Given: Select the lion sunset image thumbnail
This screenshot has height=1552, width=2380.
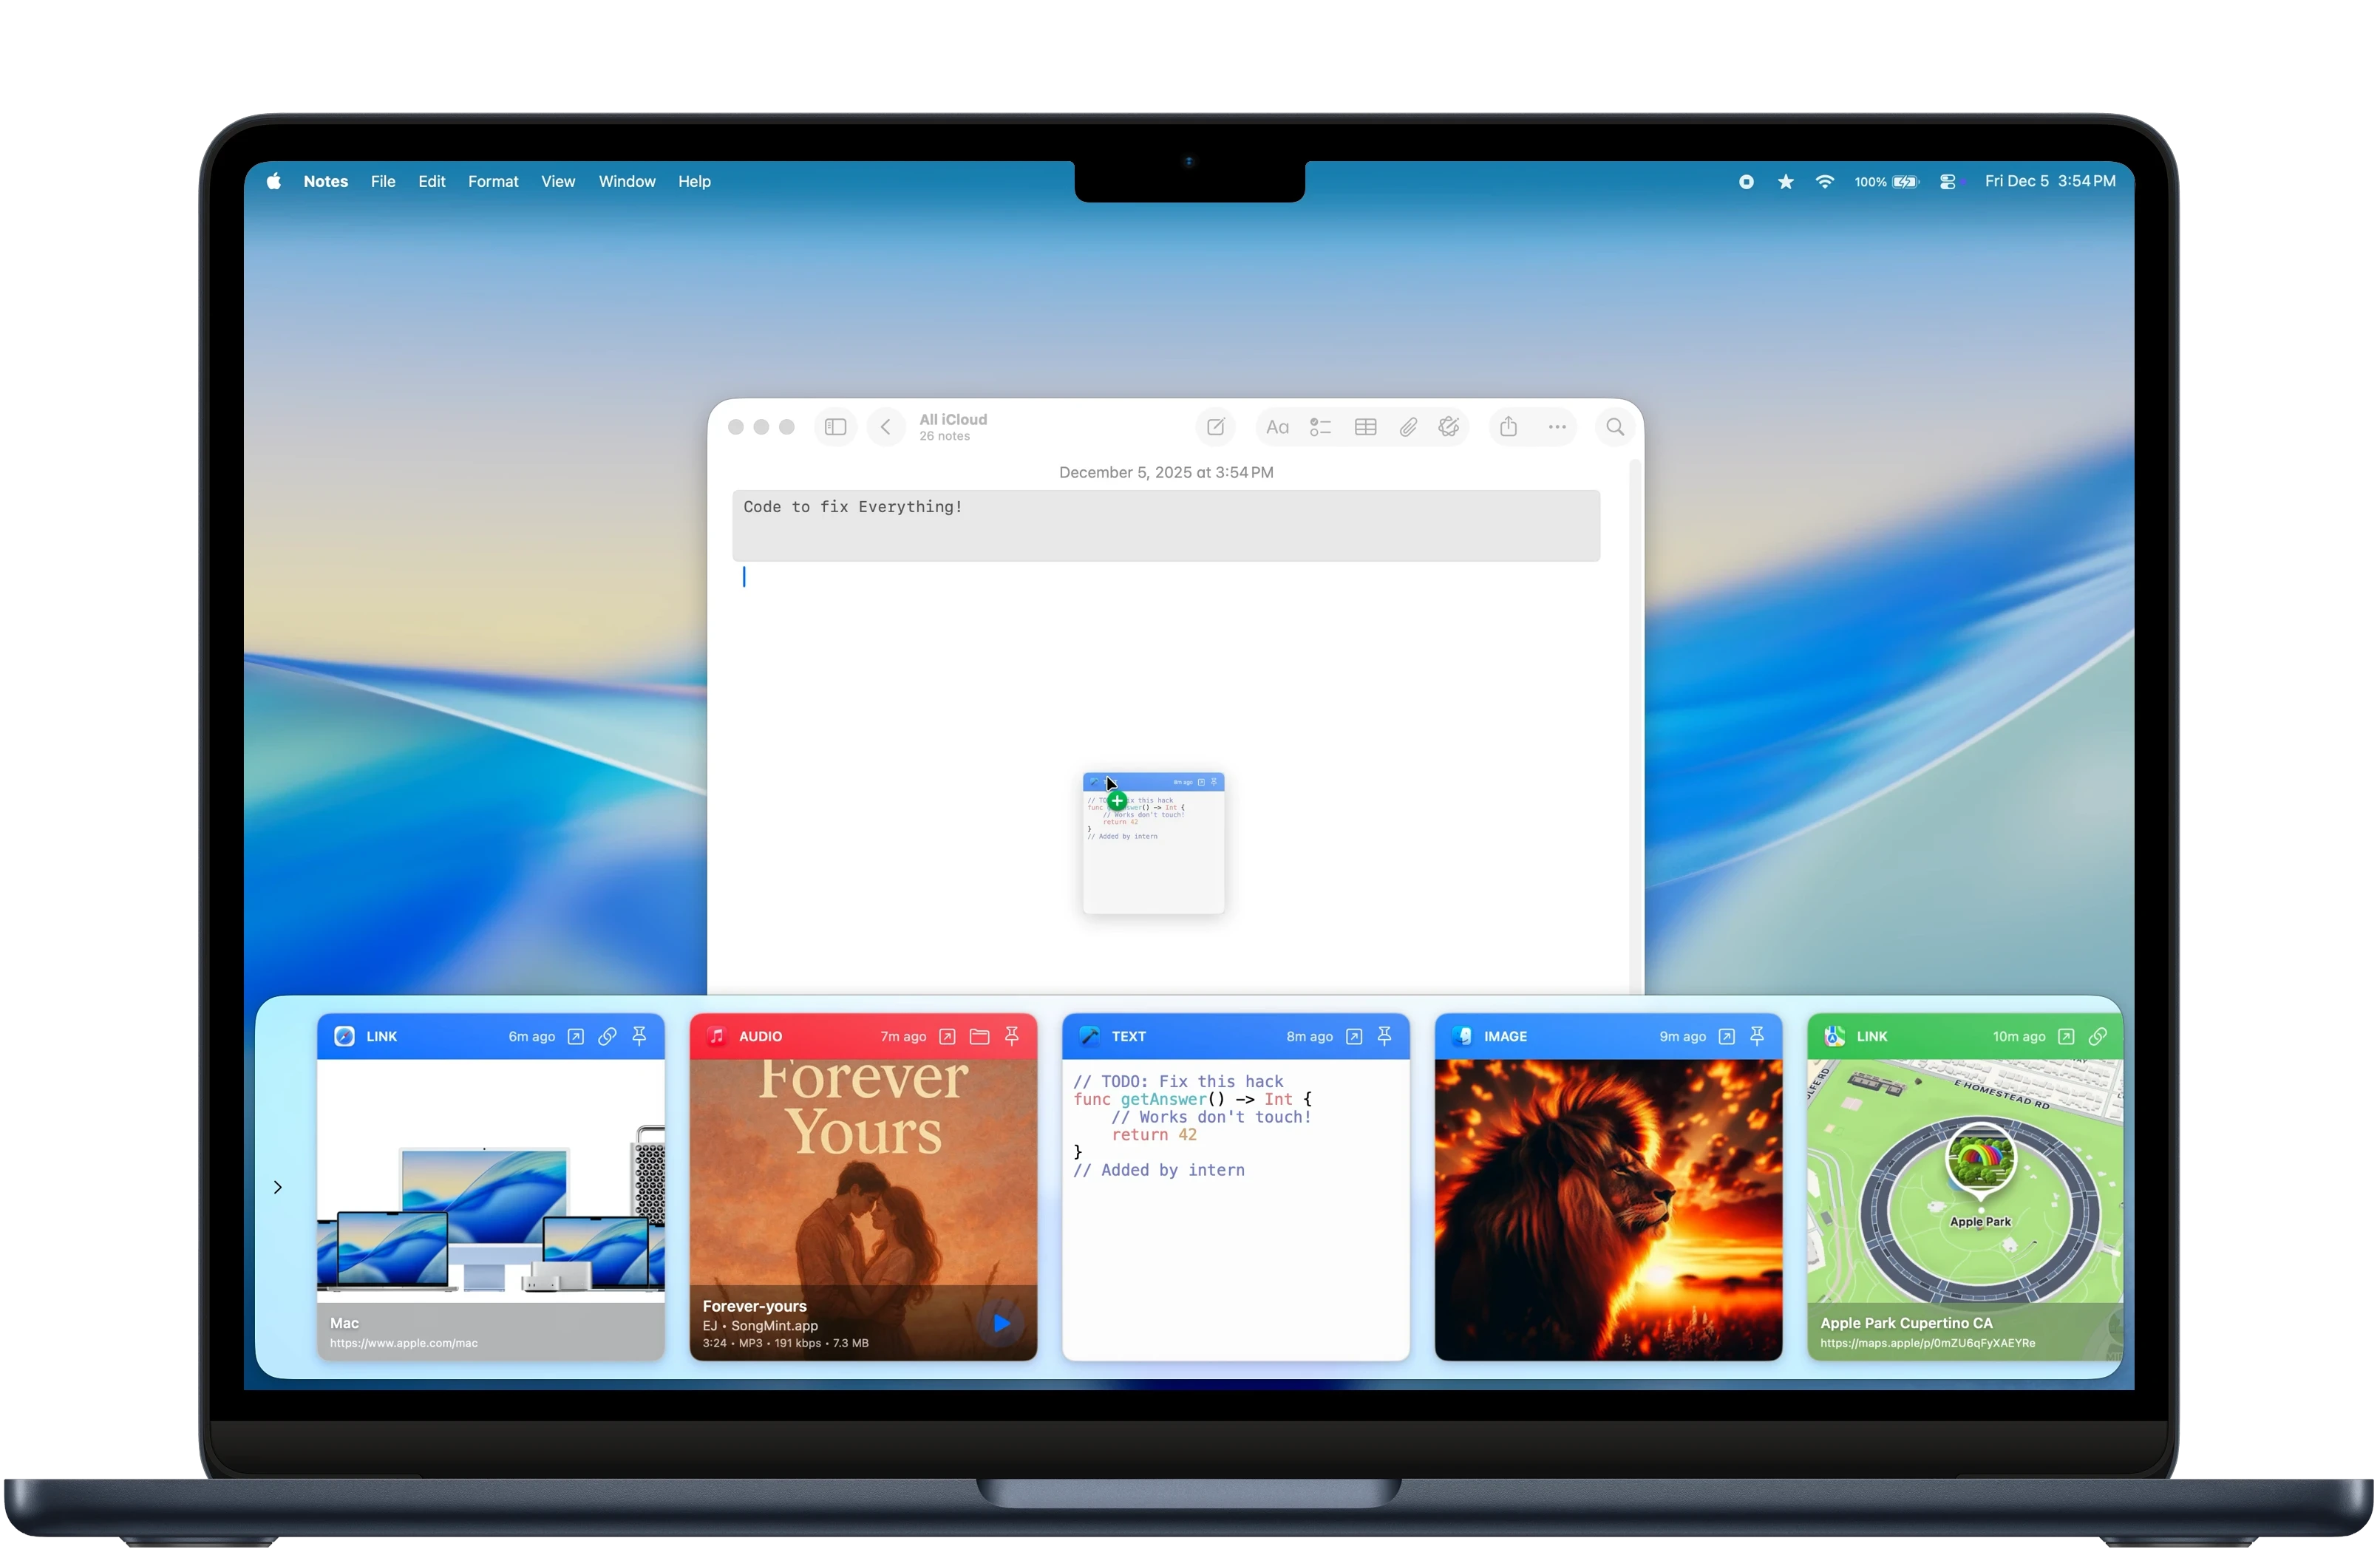Looking at the screenshot, I should tap(1608, 1209).
